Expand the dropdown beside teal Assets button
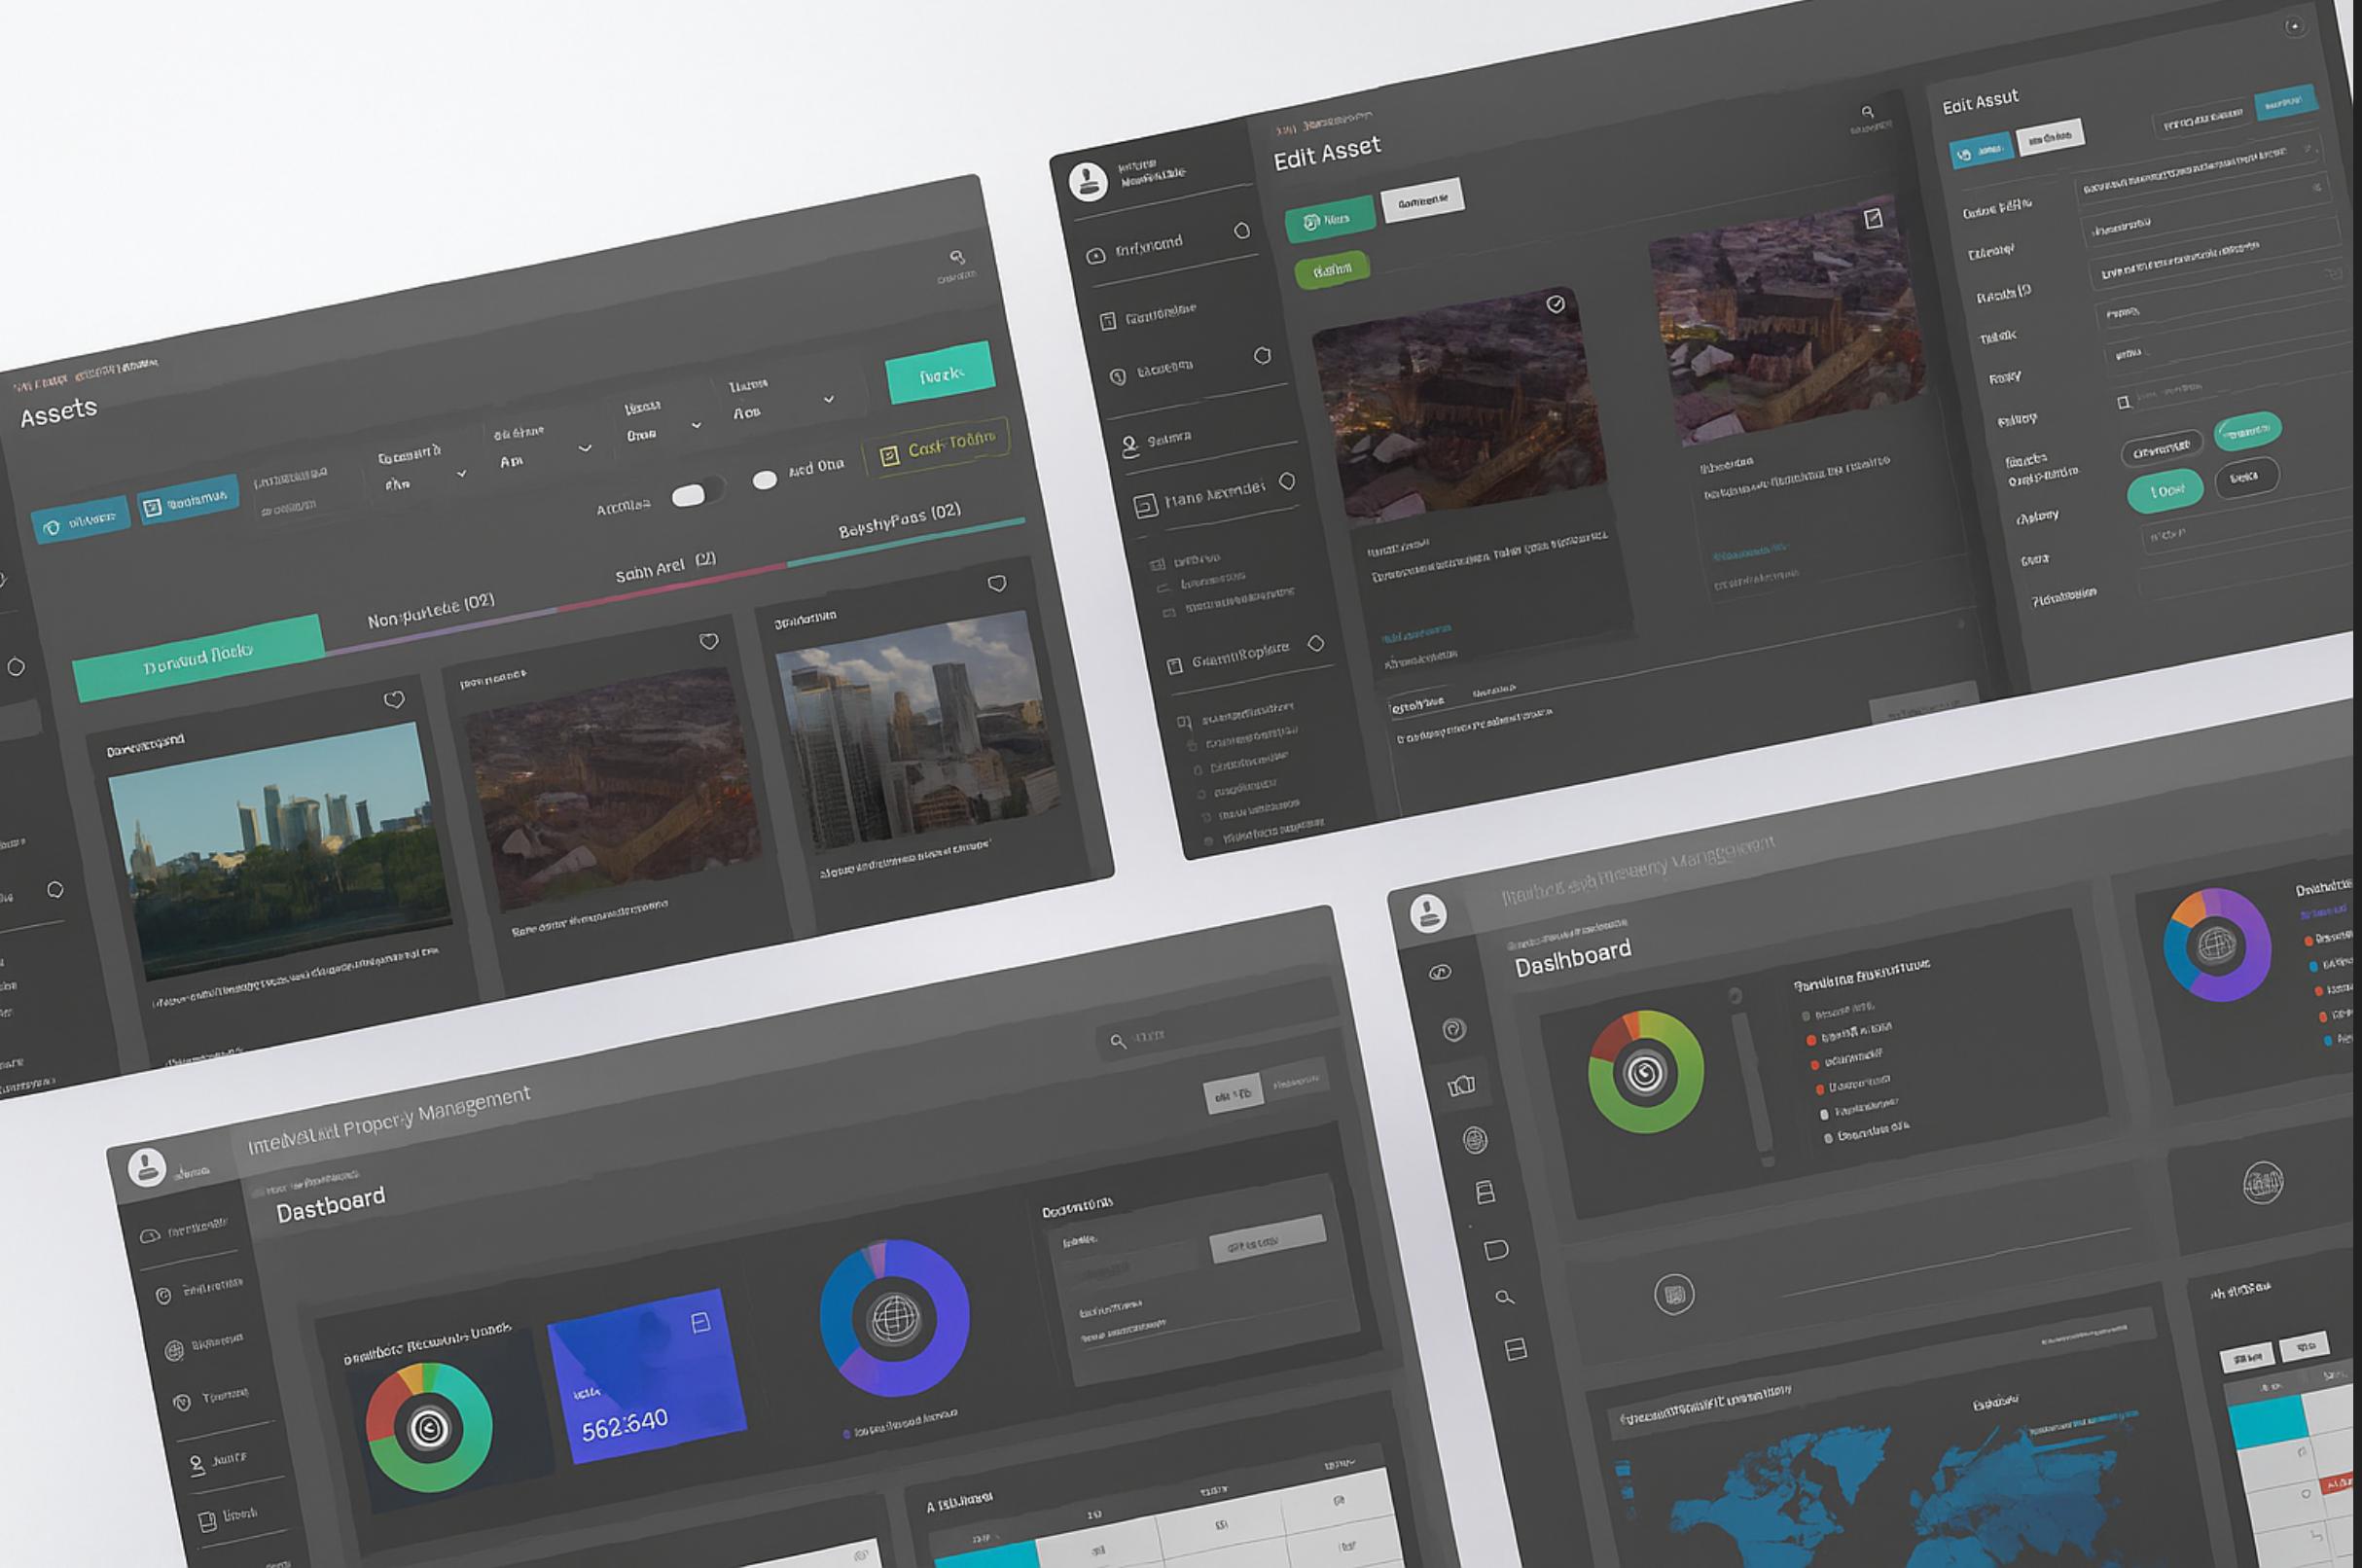Screen dimensions: 2362x1568 coord(828,399)
